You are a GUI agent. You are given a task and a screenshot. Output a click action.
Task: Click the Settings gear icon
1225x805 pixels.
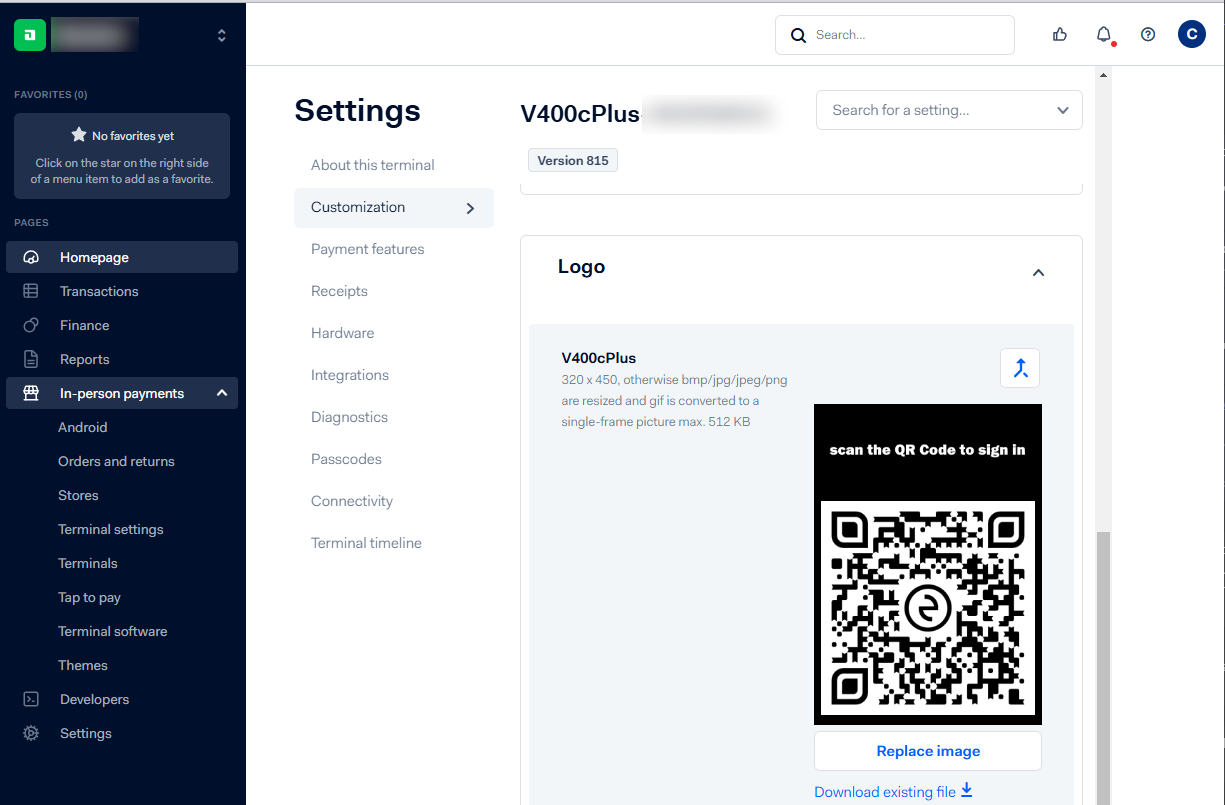click(31, 733)
